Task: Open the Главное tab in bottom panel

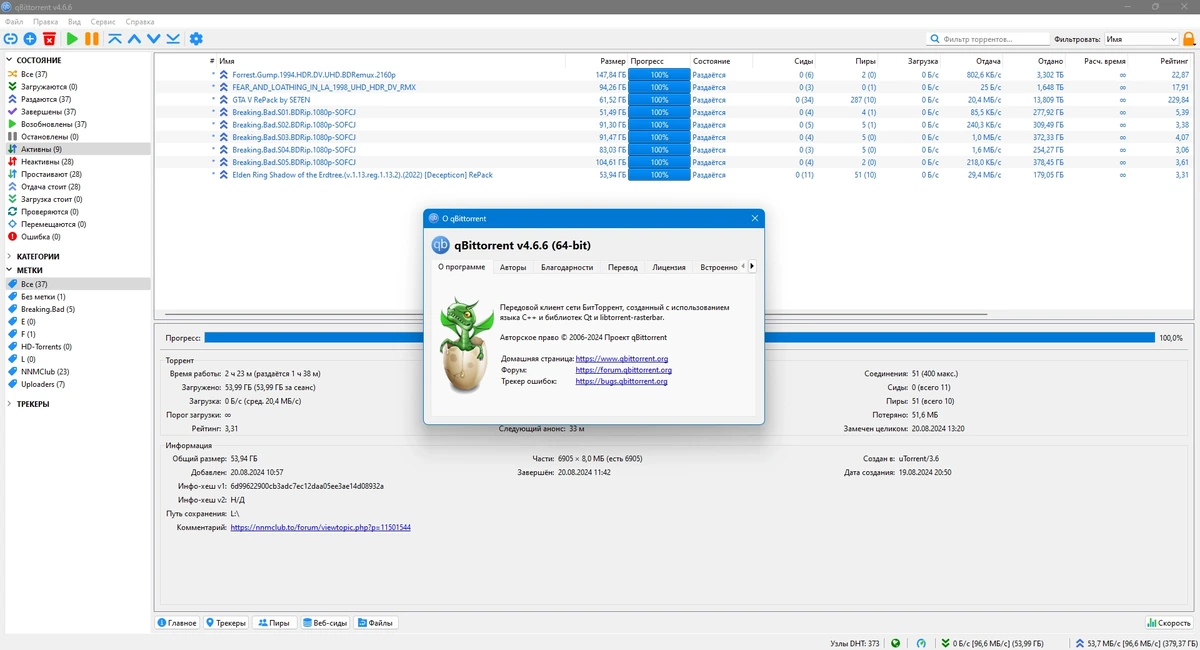Action: (177, 623)
